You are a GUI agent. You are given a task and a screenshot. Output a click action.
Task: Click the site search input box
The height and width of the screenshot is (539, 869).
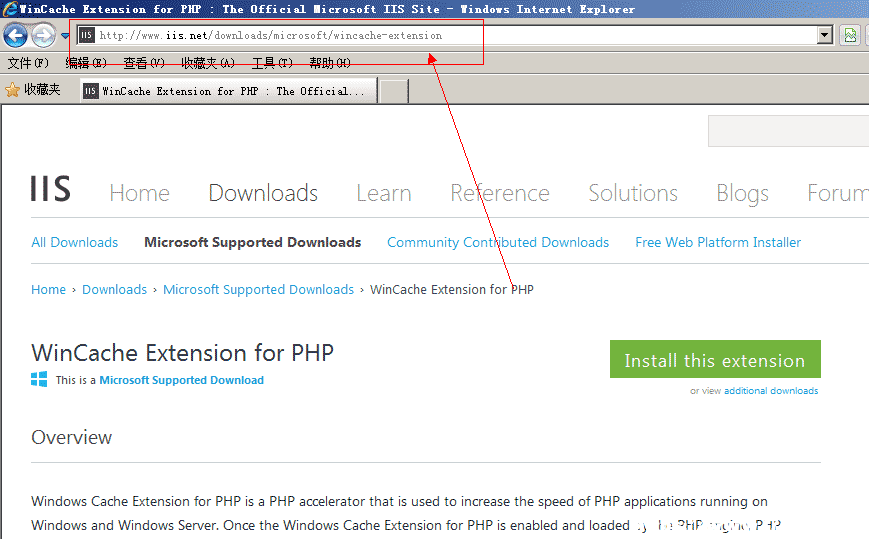pos(788,131)
